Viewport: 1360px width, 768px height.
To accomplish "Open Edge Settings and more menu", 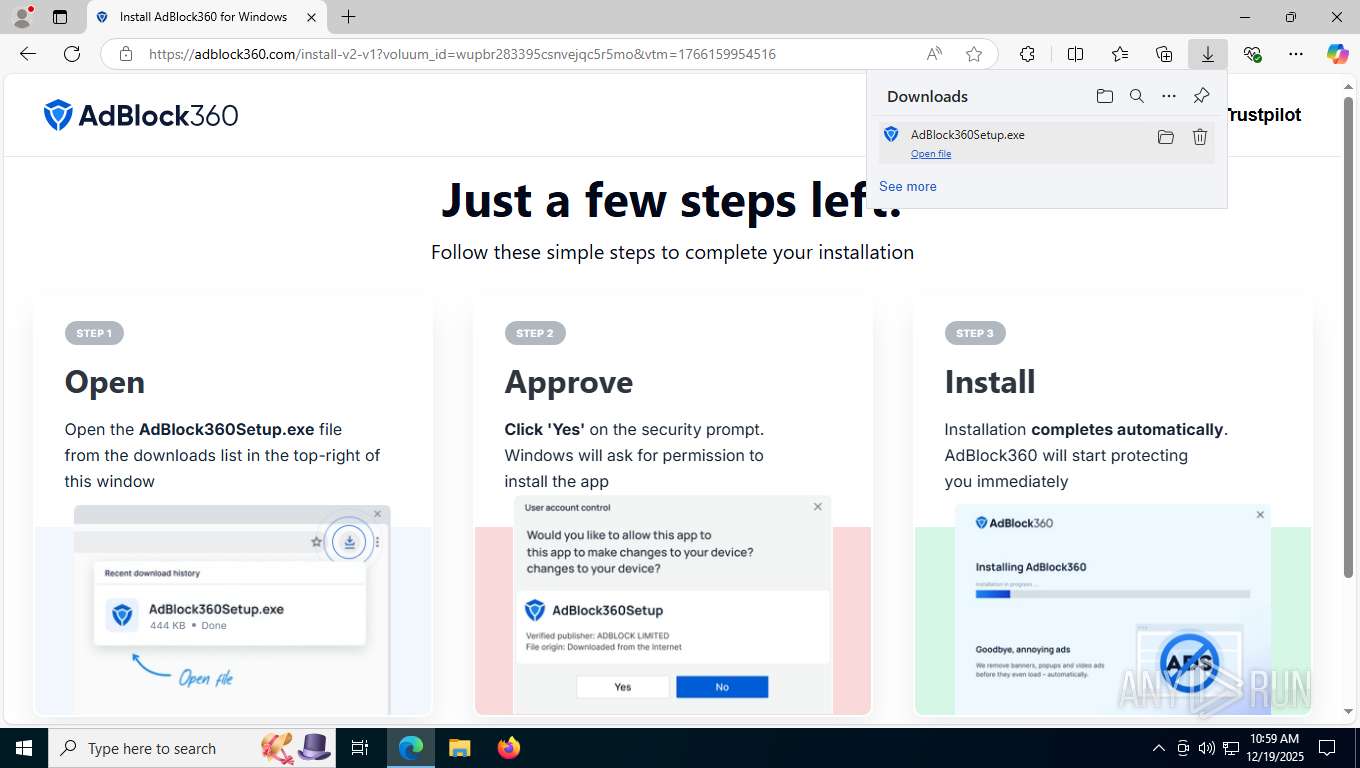I will pos(1296,54).
